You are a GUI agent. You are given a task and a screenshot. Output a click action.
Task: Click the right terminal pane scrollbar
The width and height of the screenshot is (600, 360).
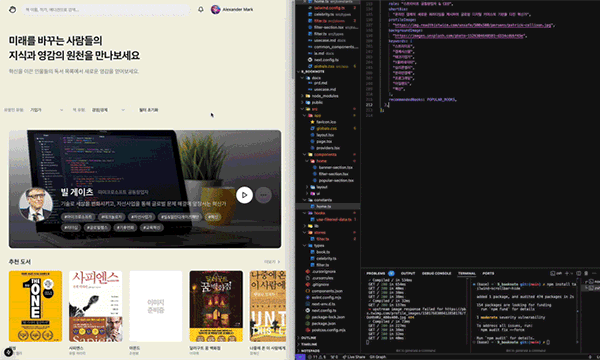click(578, 312)
